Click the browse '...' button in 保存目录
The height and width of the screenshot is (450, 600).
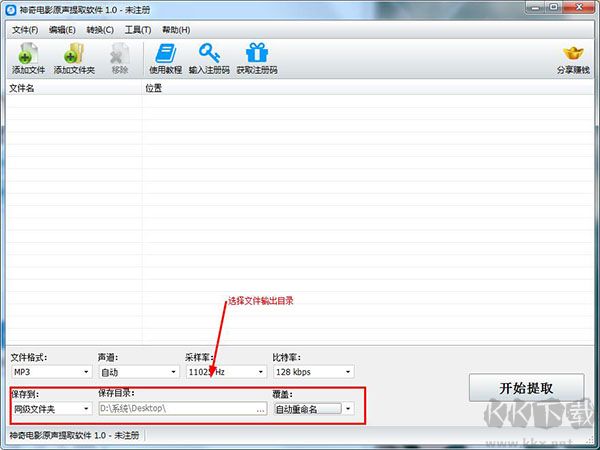pos(261,409)
